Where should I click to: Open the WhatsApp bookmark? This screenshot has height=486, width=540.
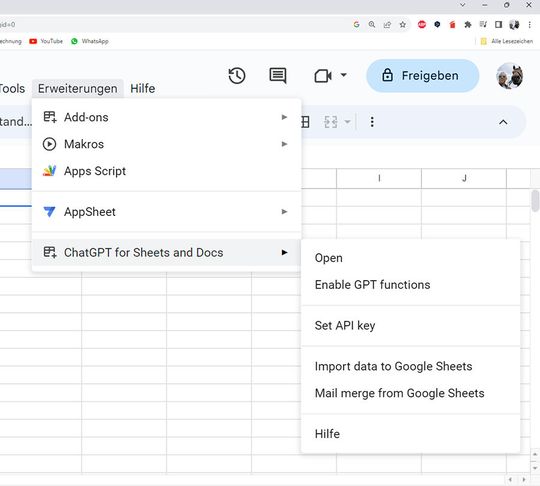tap(90, 41)
